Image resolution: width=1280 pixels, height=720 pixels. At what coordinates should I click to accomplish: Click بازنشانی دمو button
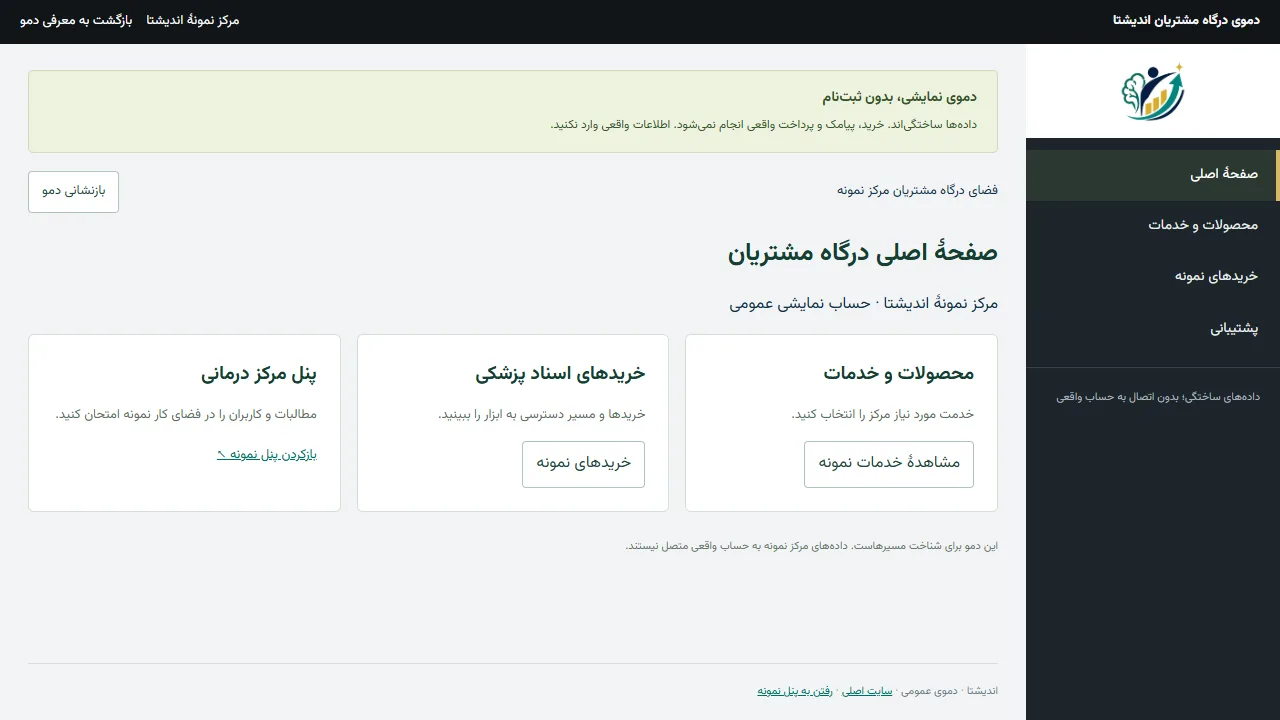click(x=73, y=192)
